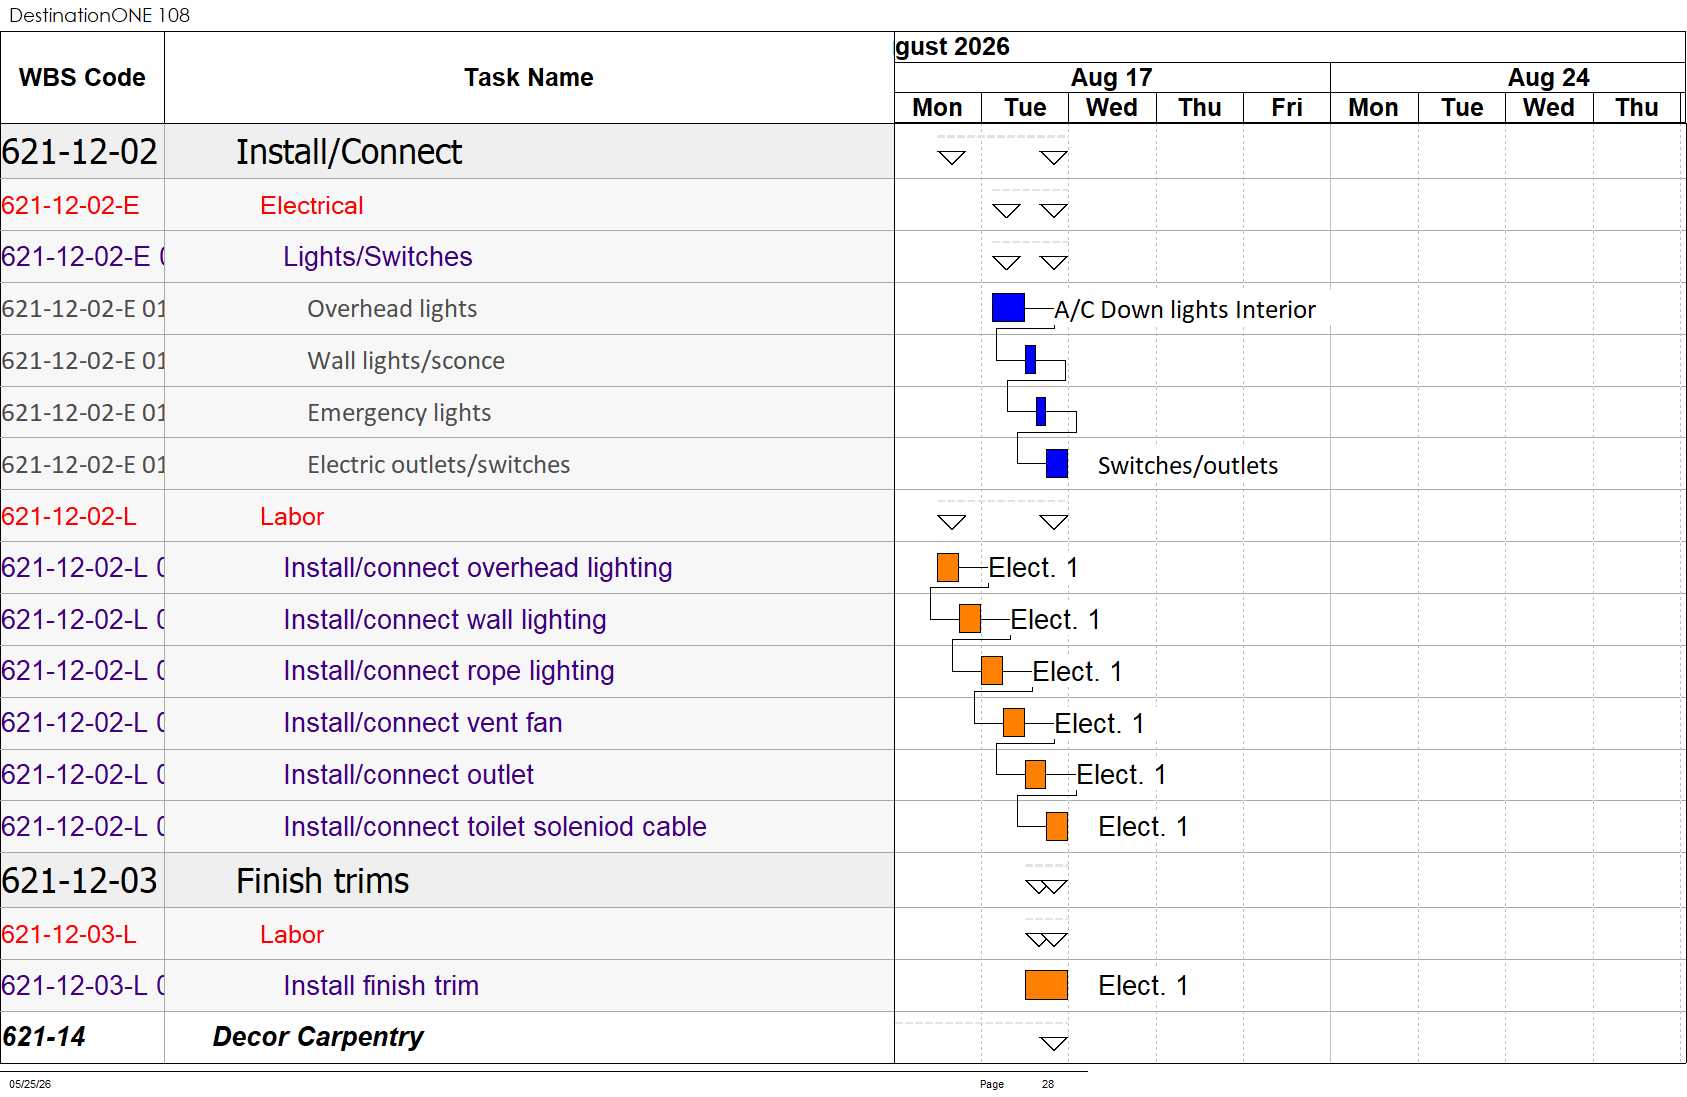Select the Electrical task name
1687x1097 pixels.
coord(312,205)
